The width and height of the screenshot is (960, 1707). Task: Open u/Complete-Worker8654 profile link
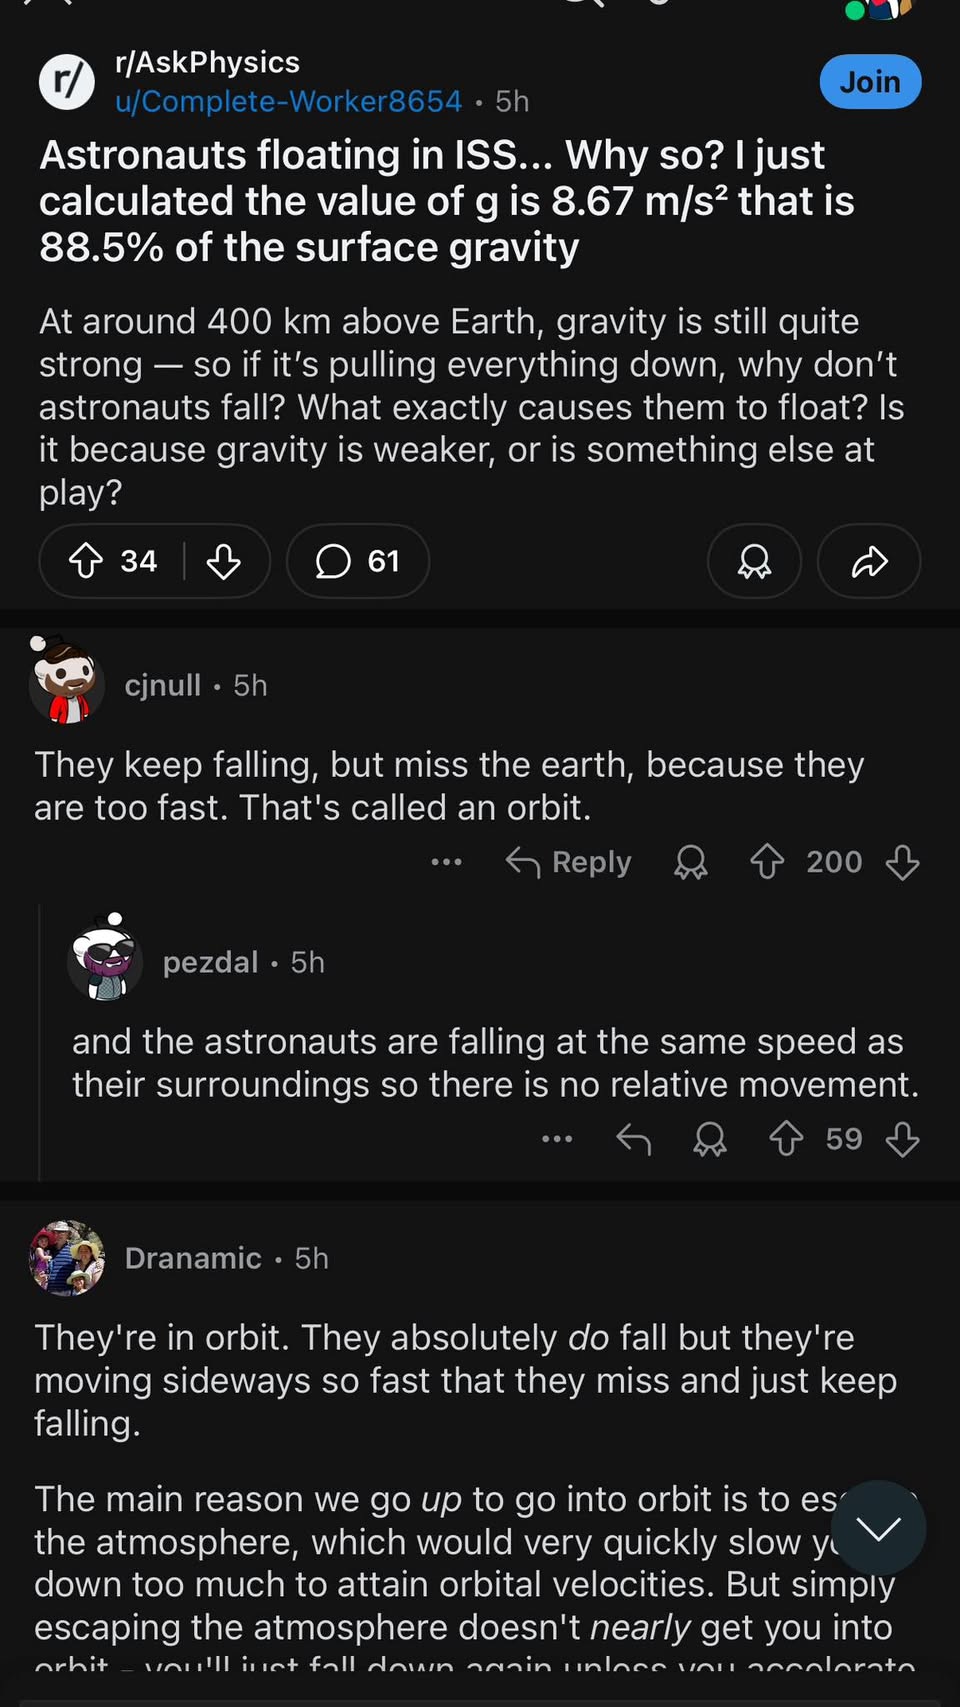[x=288, y=101]
